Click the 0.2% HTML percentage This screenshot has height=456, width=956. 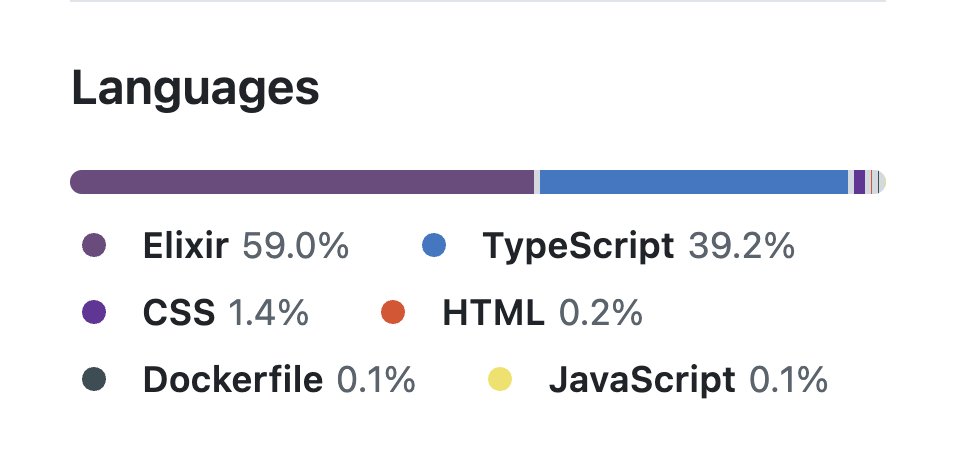pyautogui.click(x=601, y=313)
